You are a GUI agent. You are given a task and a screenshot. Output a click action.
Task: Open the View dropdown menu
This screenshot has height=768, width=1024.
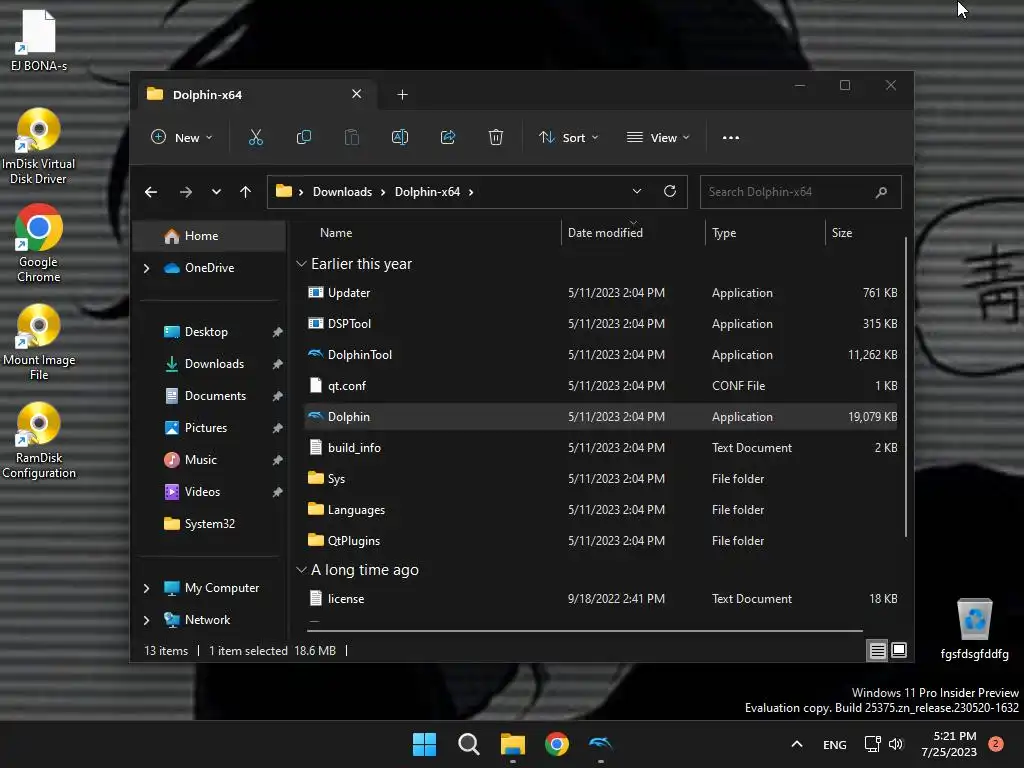(658, 137)
